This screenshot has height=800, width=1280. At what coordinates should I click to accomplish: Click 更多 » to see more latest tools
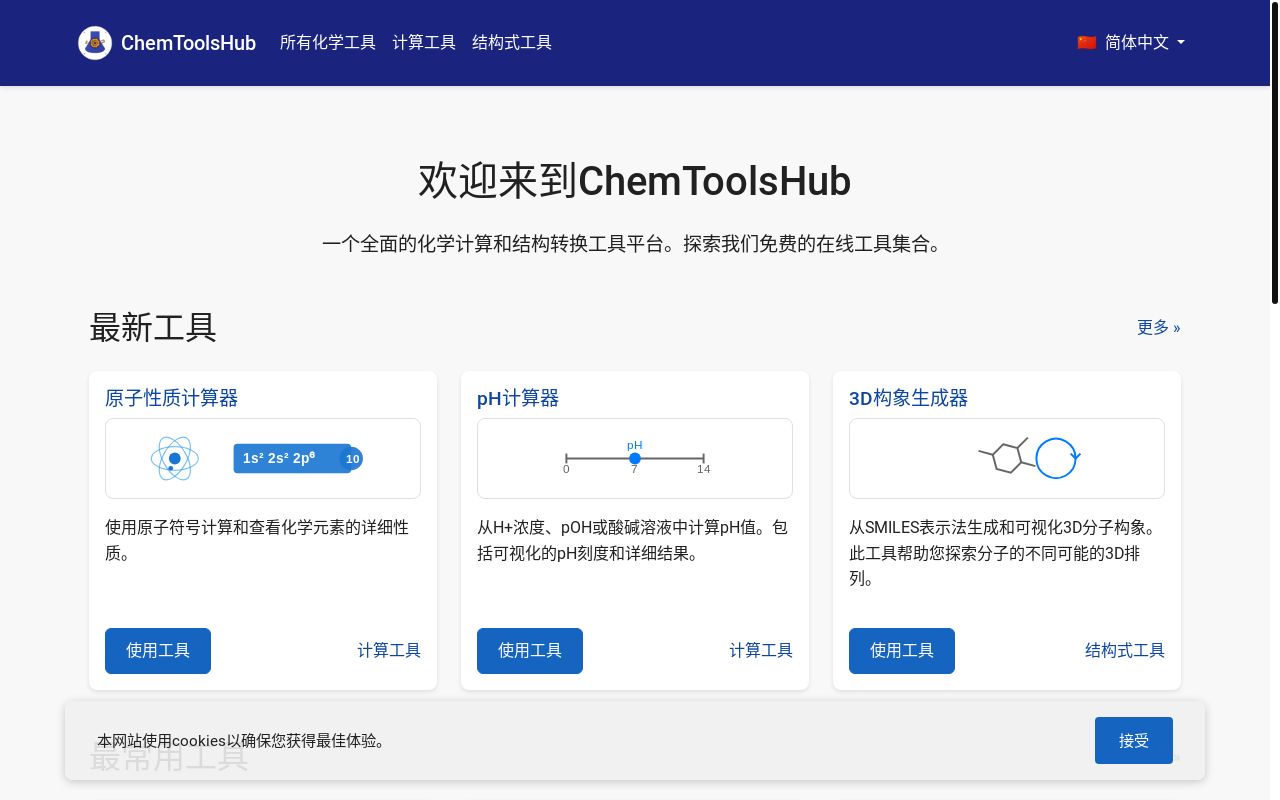click(1158, 327)
